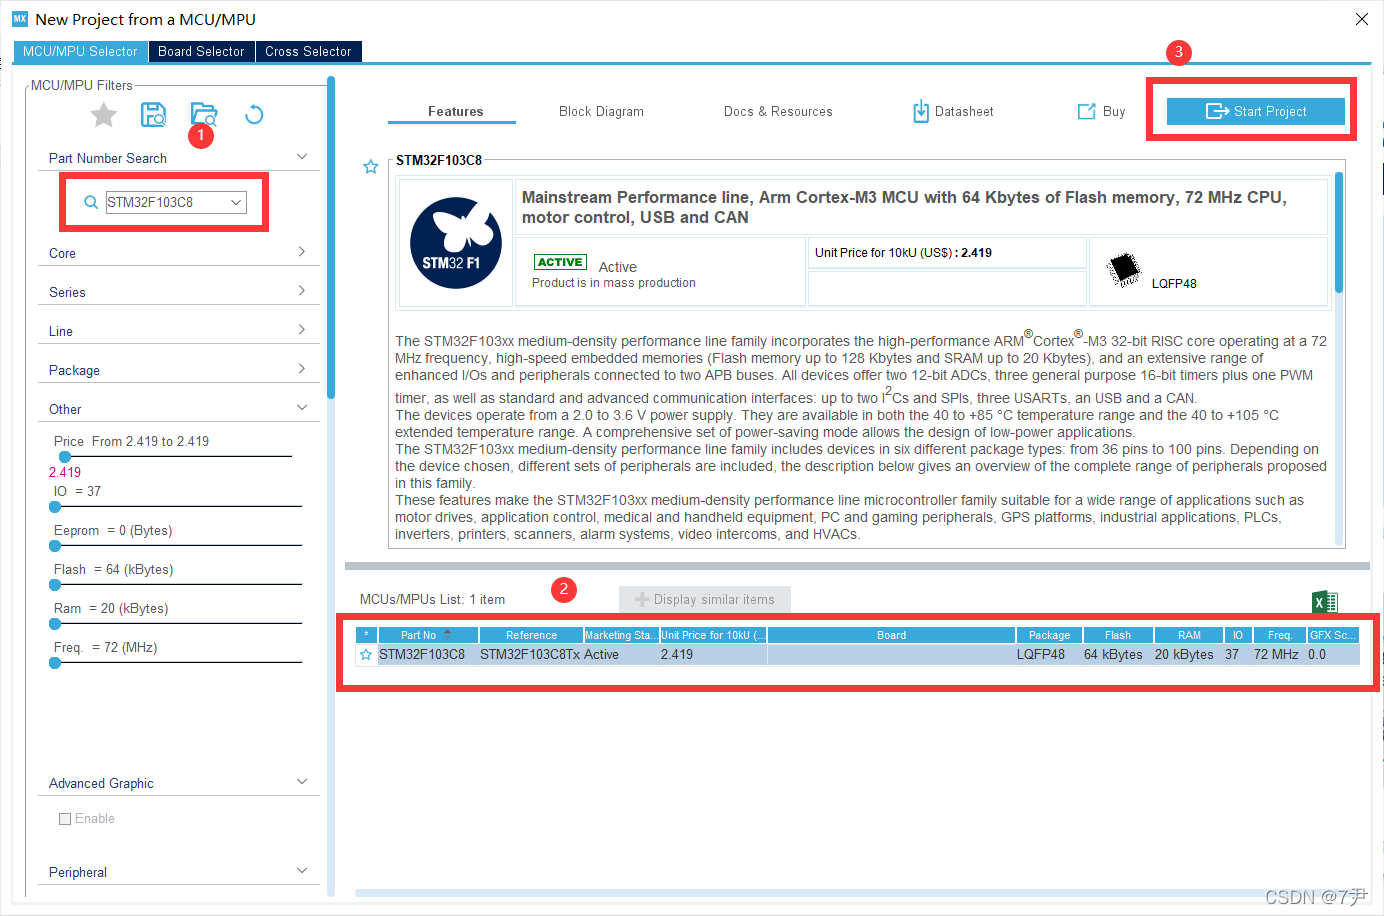Image resolution: width=1384 pixels, height=916 pixels.
Task: Click the IO slider handle
Action: click(x=55, y=507)
